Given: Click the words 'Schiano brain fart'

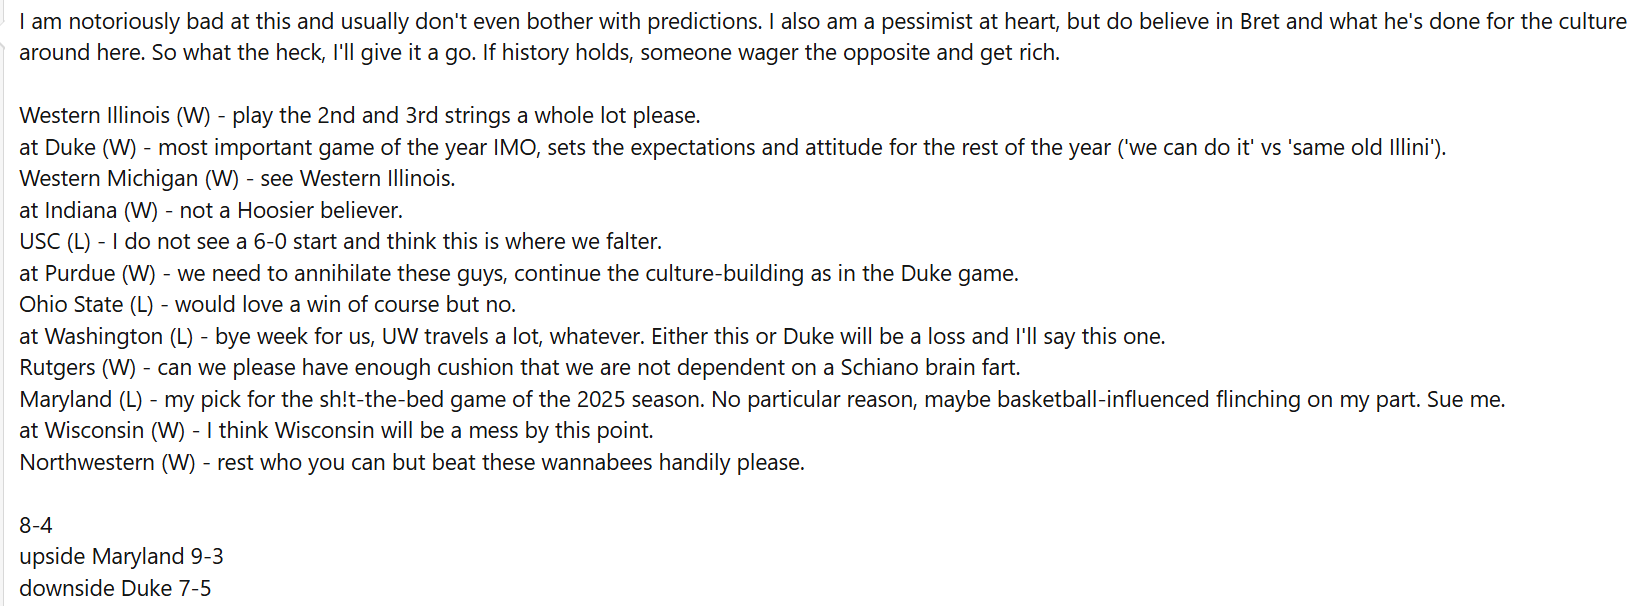Looking at the screenshot, I should pos(929,368).
